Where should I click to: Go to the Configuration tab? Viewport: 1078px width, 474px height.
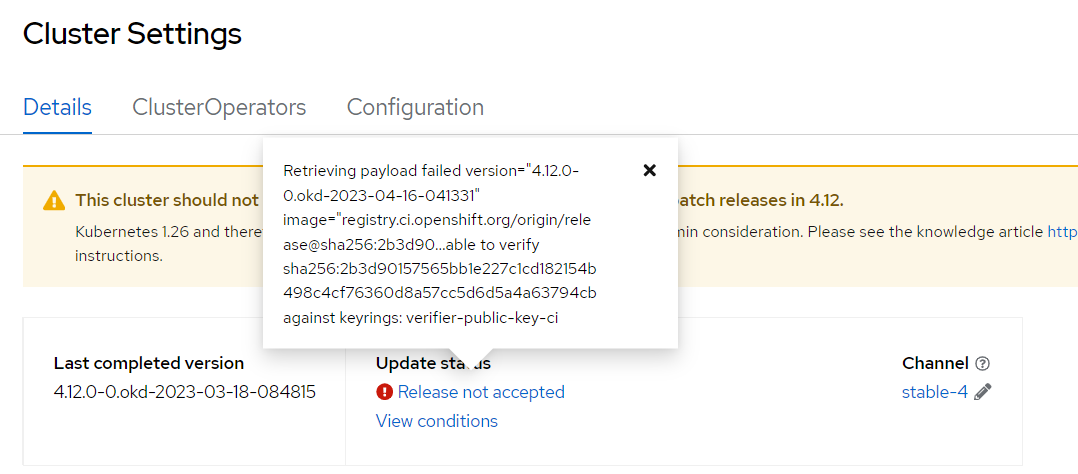click(415, 107)
